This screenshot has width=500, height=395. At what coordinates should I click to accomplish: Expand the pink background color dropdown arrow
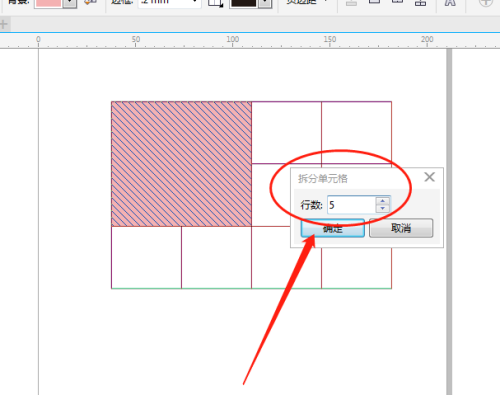click(x=70, y=3)
